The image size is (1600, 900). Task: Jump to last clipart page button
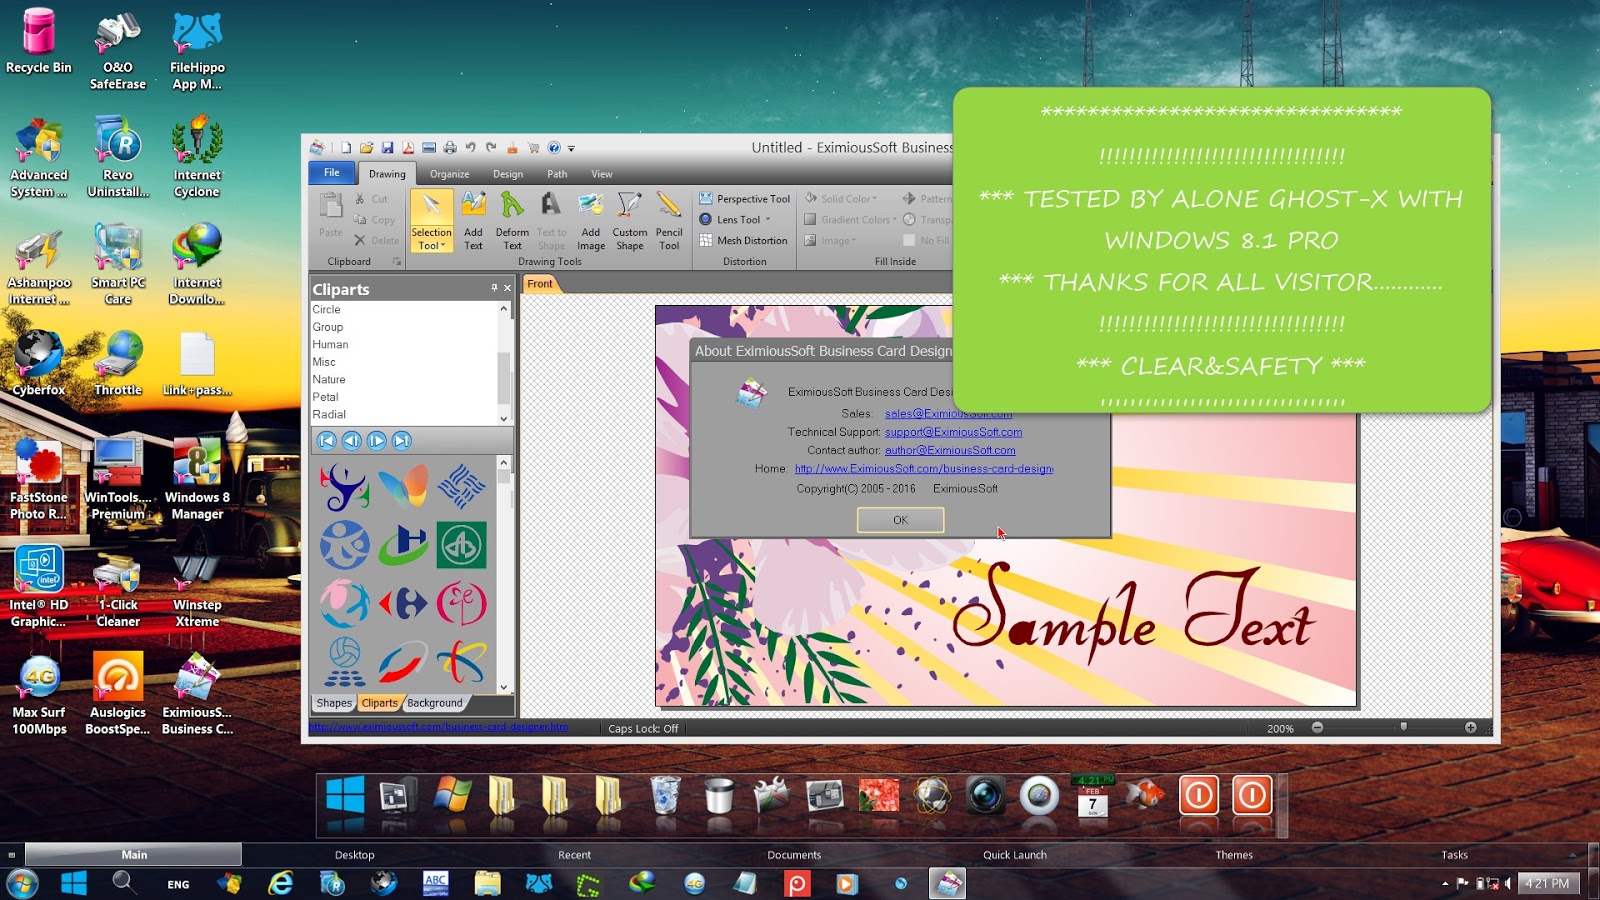[x=402, y=440]
